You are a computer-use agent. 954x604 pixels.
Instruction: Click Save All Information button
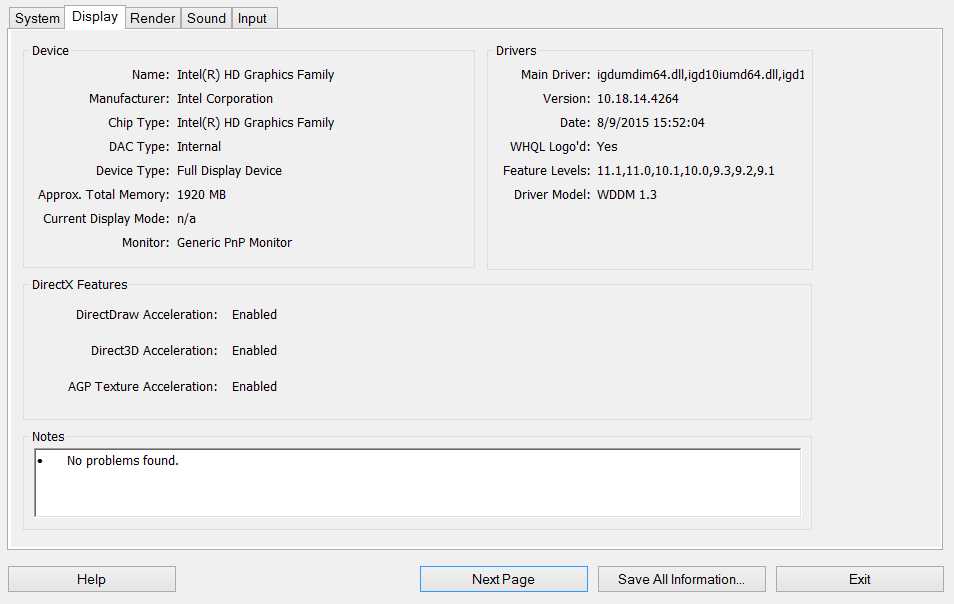tap(681, 579)
